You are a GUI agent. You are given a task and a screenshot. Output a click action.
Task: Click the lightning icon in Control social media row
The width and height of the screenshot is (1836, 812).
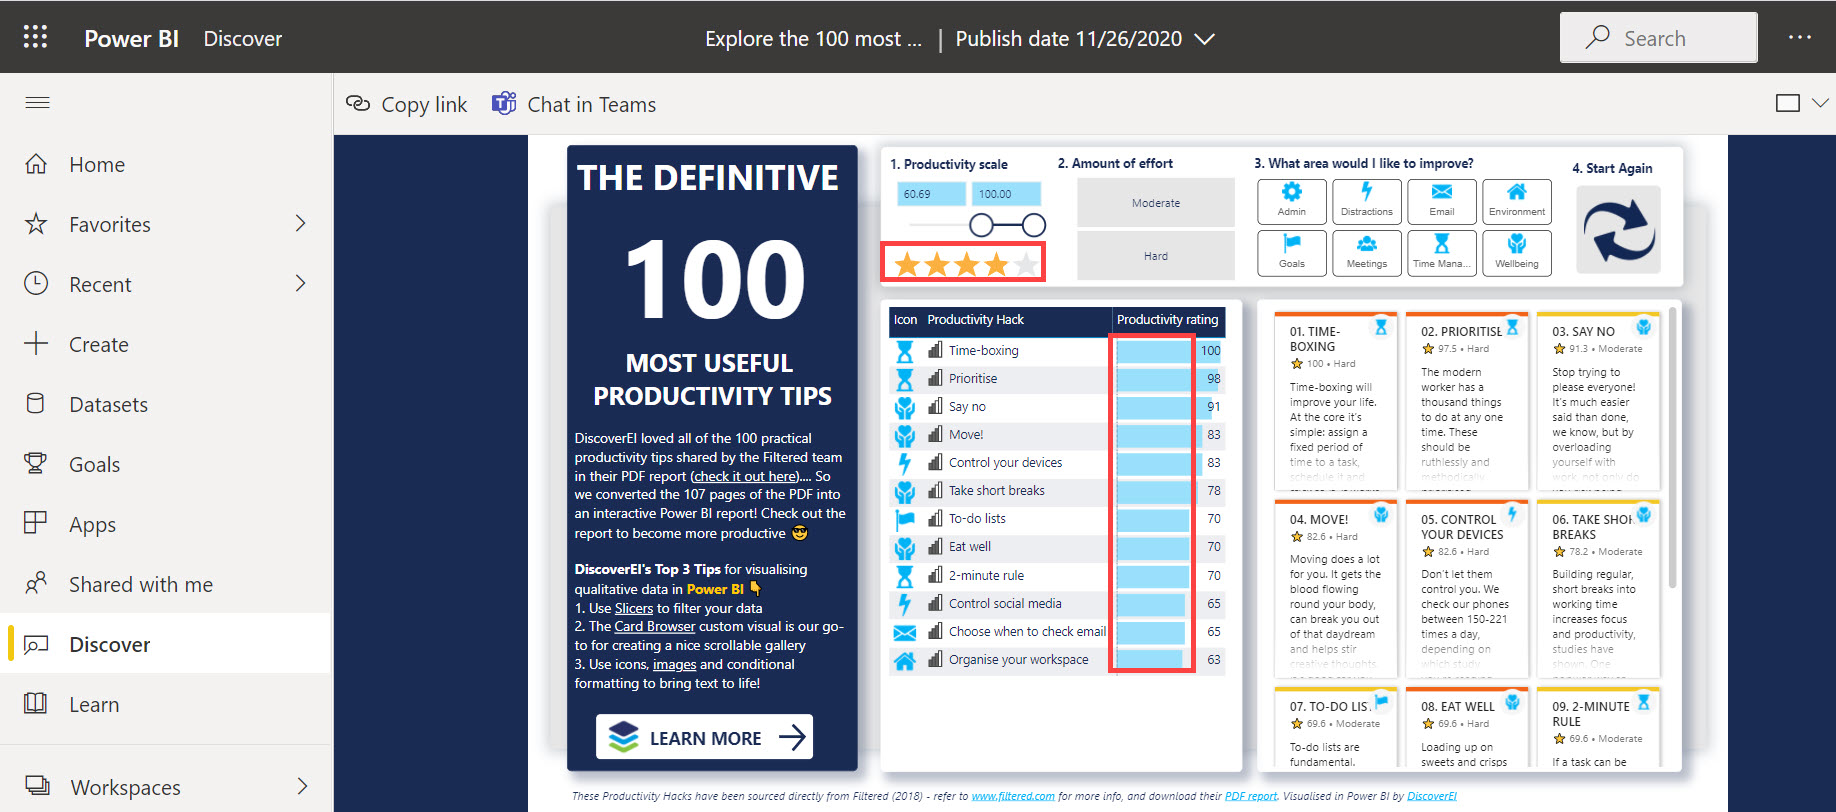point(905,604)
